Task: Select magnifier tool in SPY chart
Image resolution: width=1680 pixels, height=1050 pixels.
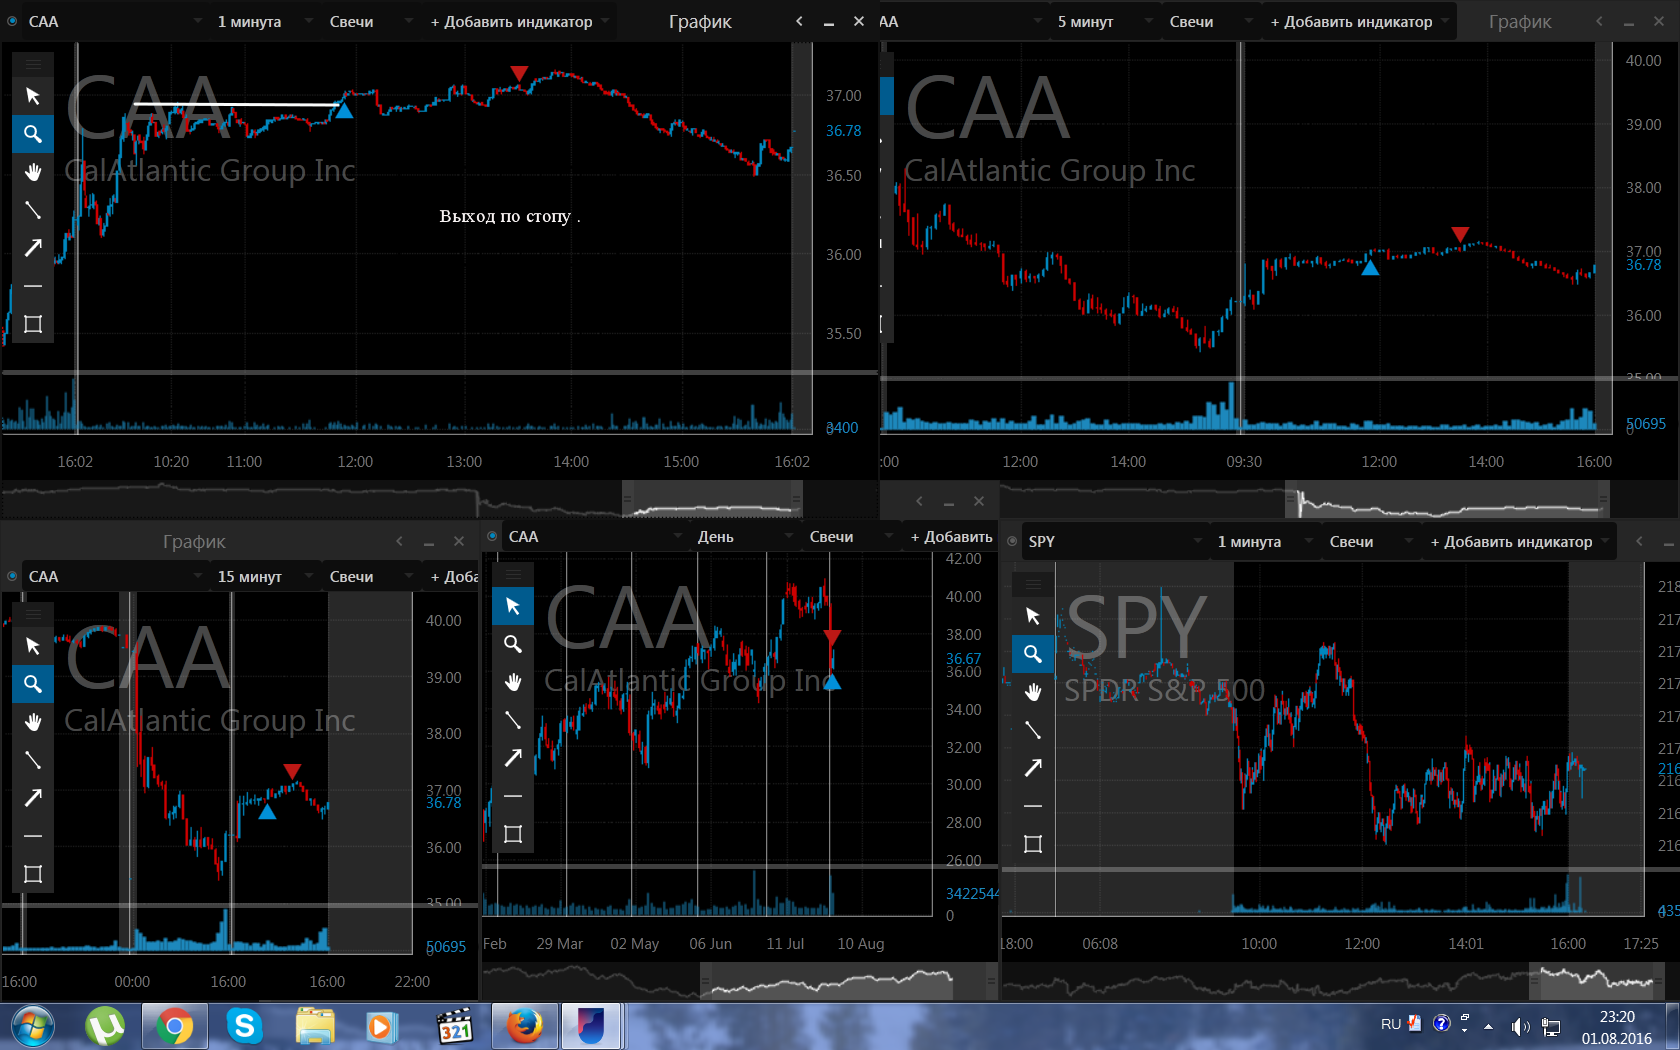Action: [1033, 654]
